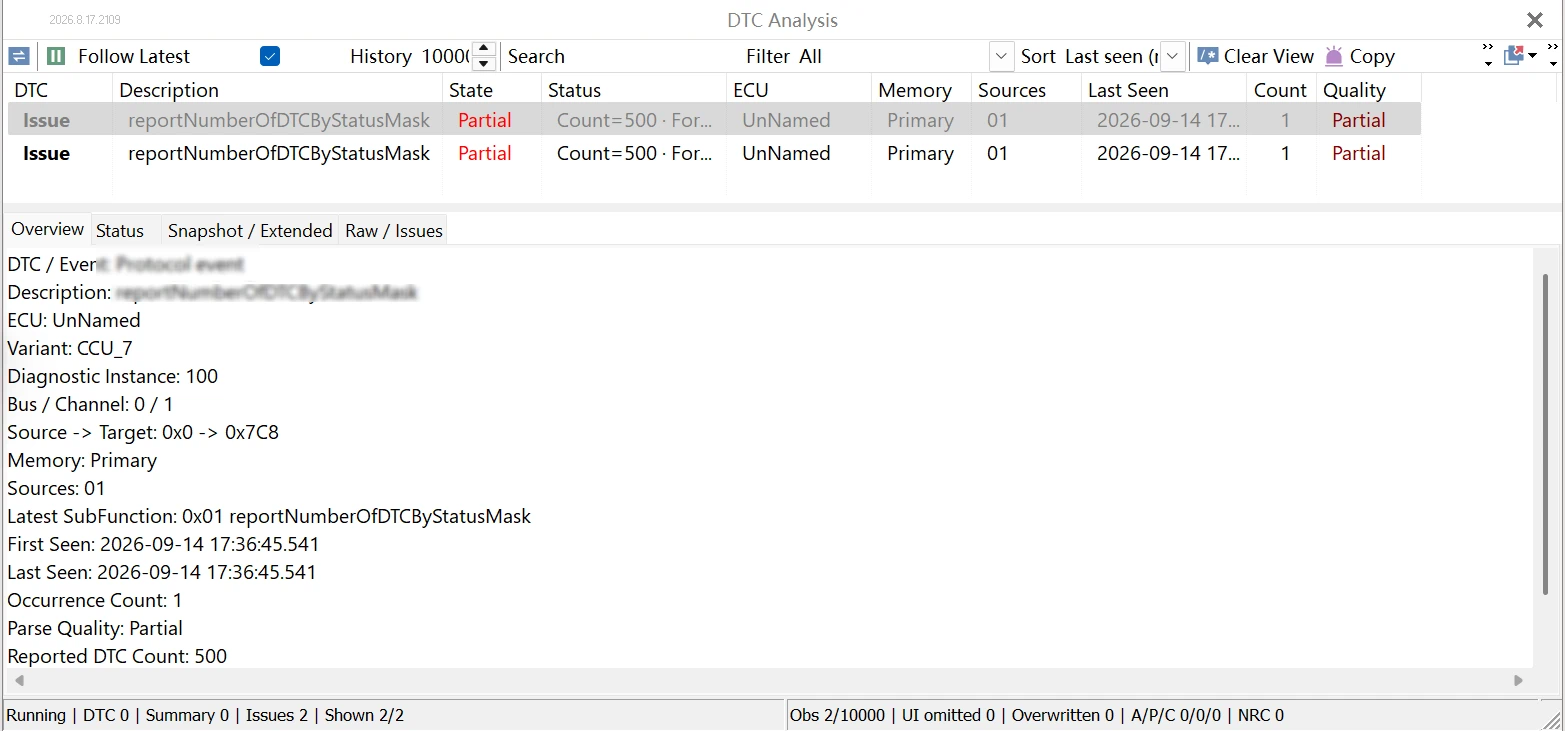Click the State column header
This screenshot has height=731, width=1565.
[x=492, y=90]
